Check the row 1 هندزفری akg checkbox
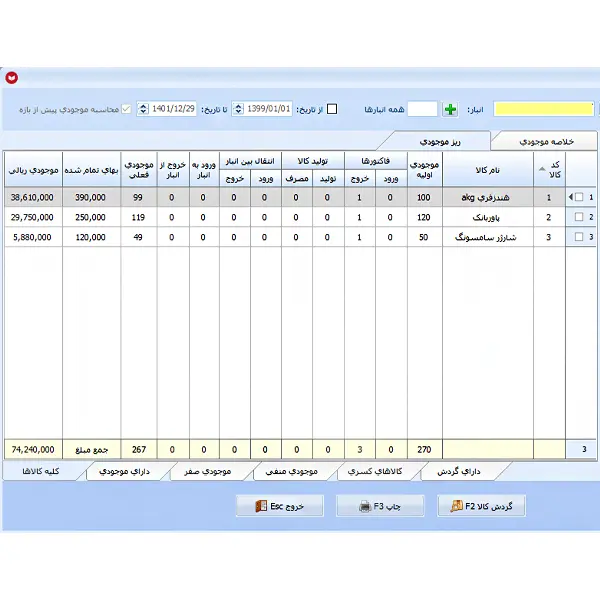Image resolution: width=600 pixels, height=600 pixels. [579, 197]
